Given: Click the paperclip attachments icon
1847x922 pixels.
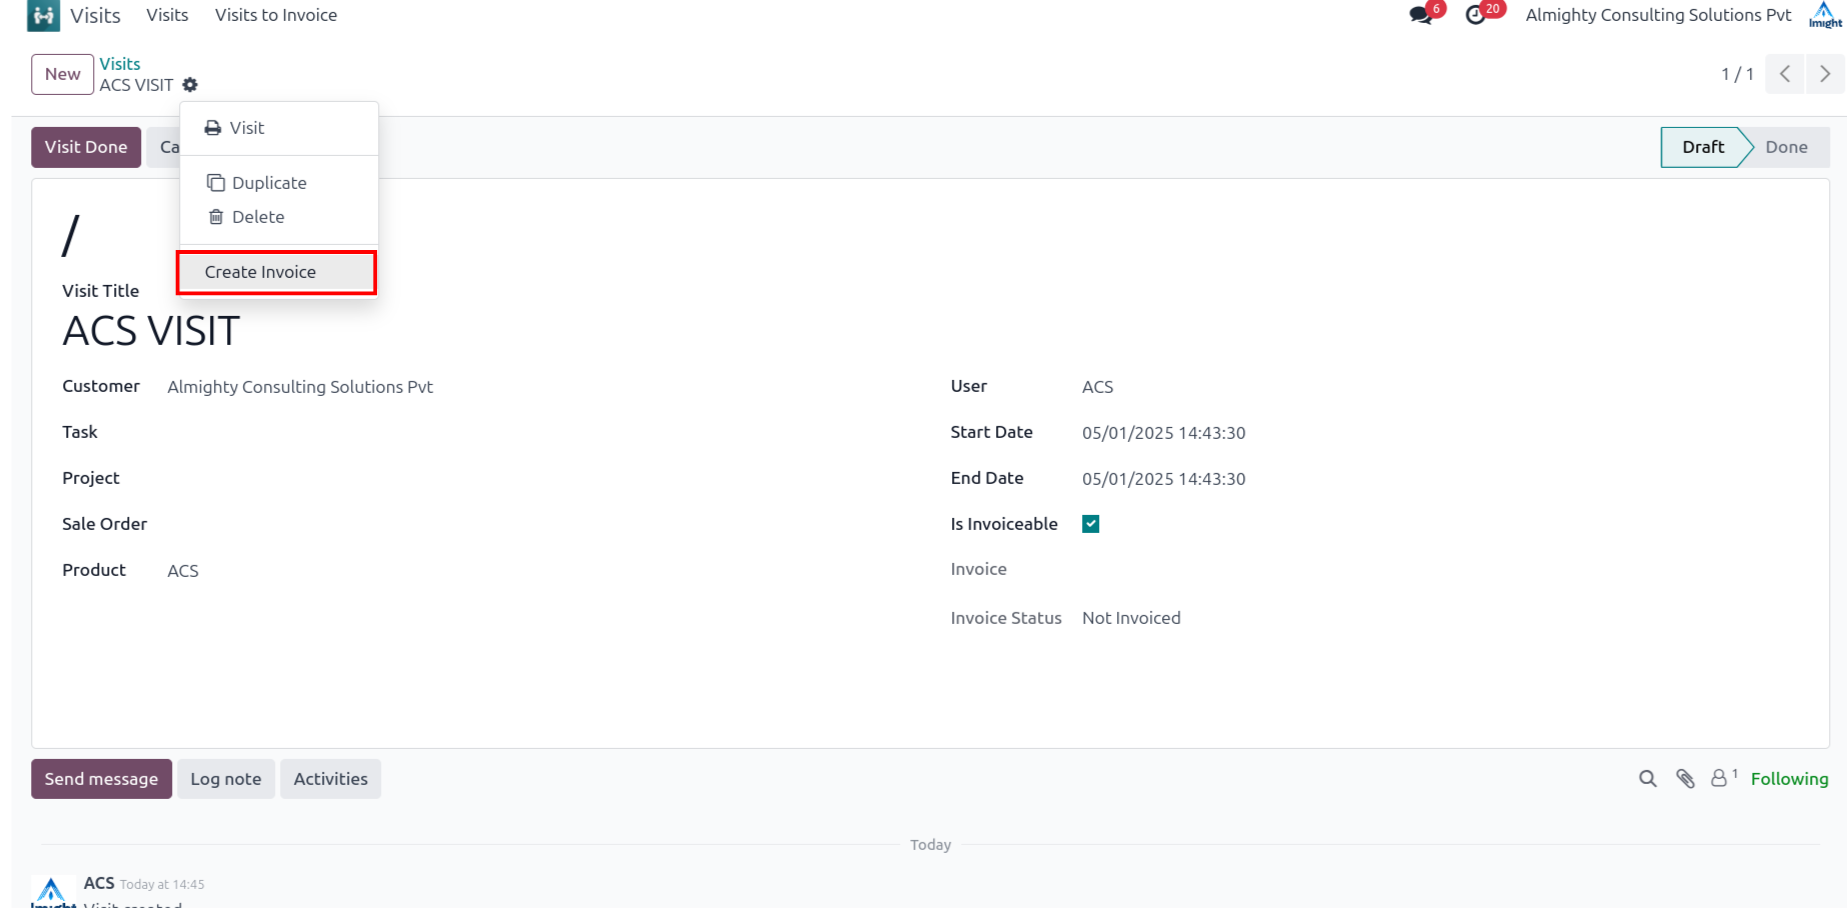Looking at the screenshot, I should coord(1685,779).
